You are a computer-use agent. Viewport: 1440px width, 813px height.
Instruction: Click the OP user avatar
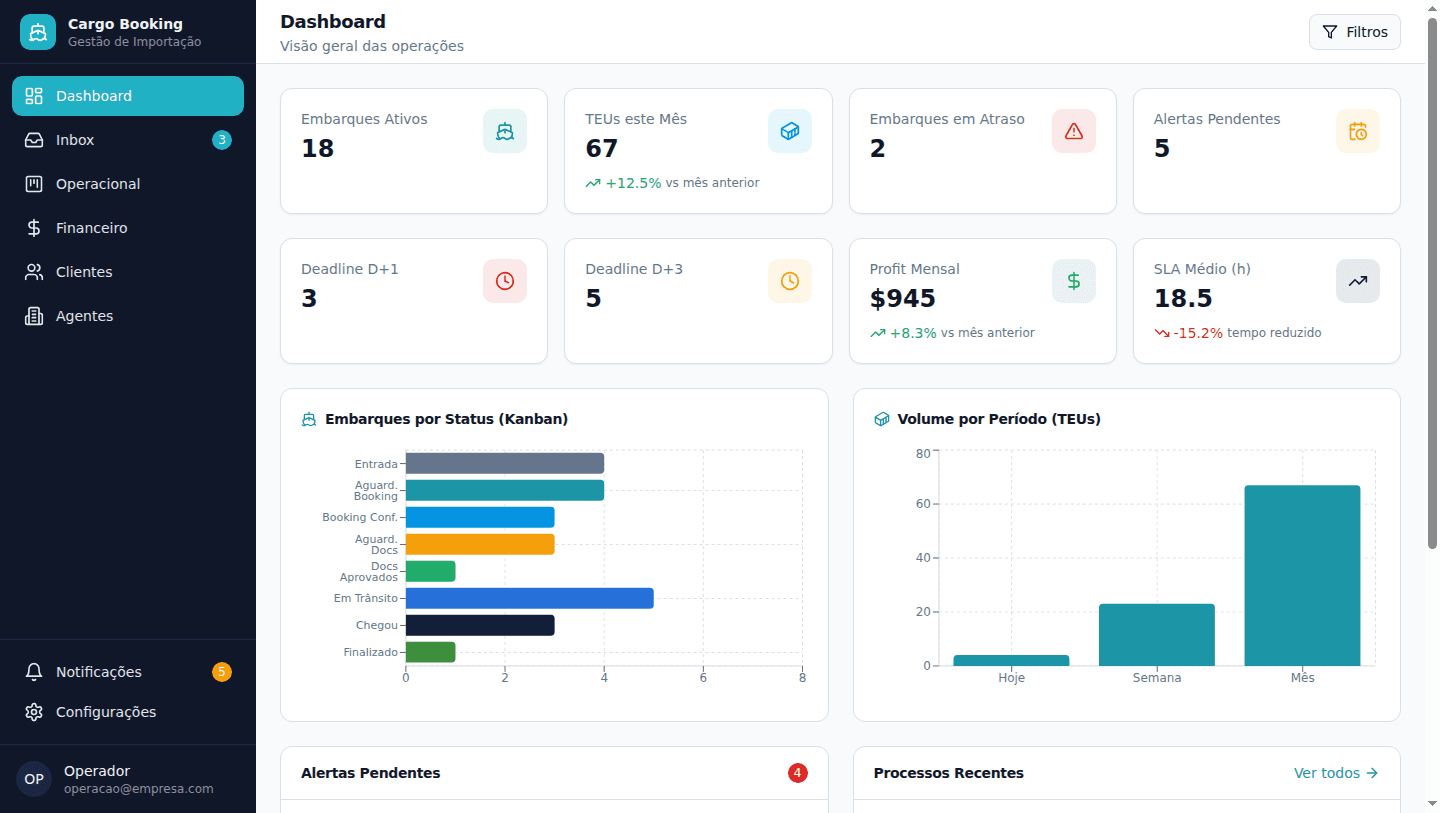pyautogui.click(x=34, y=779)
